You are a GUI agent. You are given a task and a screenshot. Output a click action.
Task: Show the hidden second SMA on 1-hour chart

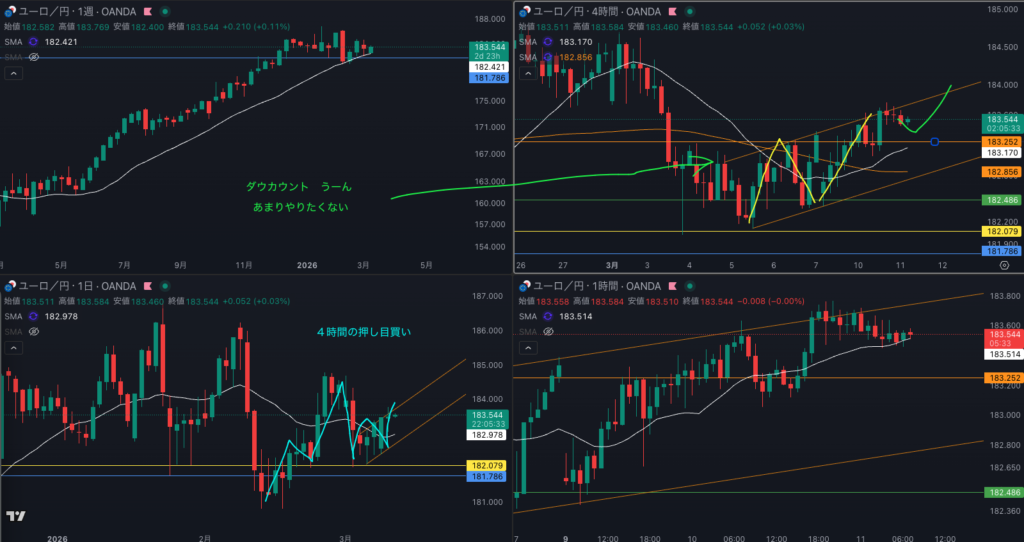pyautogui.click(x=546, y=331)
